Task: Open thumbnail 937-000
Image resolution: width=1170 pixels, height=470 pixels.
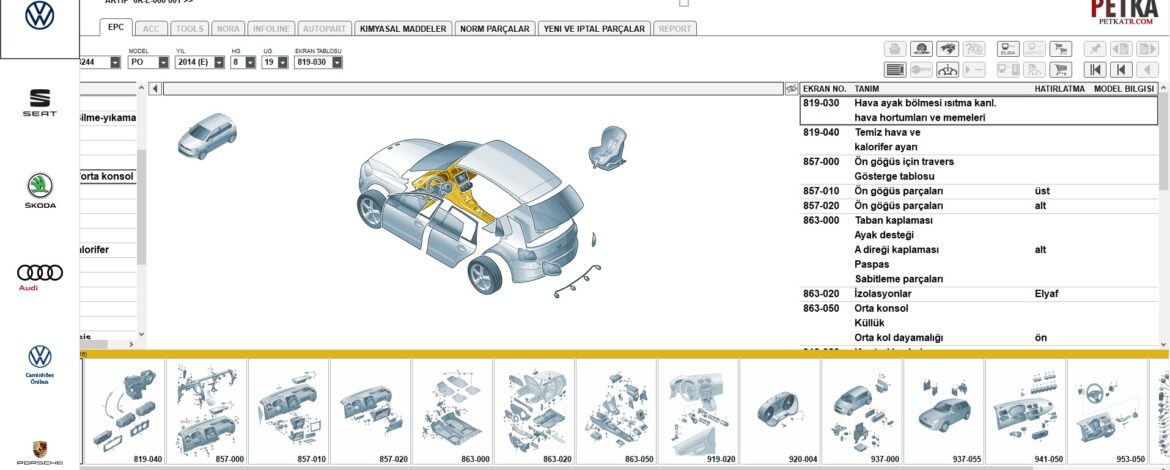Action: (862, 412)
